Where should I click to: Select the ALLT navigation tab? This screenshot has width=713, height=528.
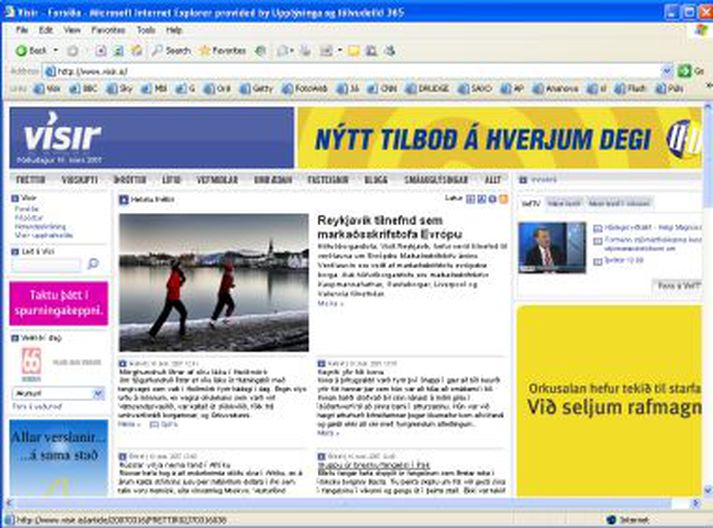point(492,180)
